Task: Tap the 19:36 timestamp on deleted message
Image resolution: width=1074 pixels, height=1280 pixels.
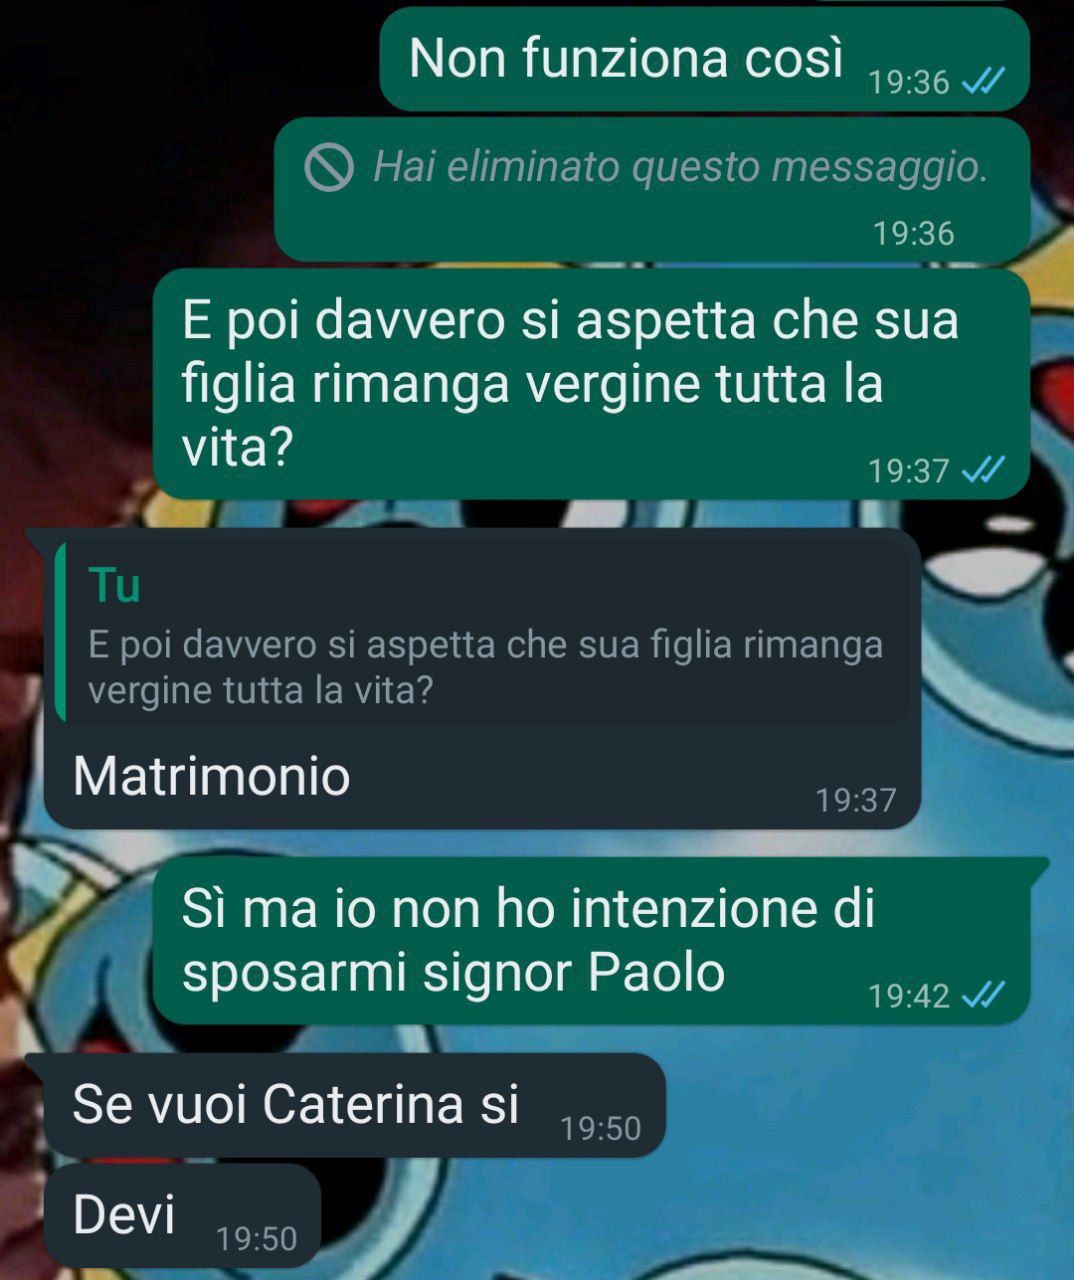Action: (x=914, y=234)
